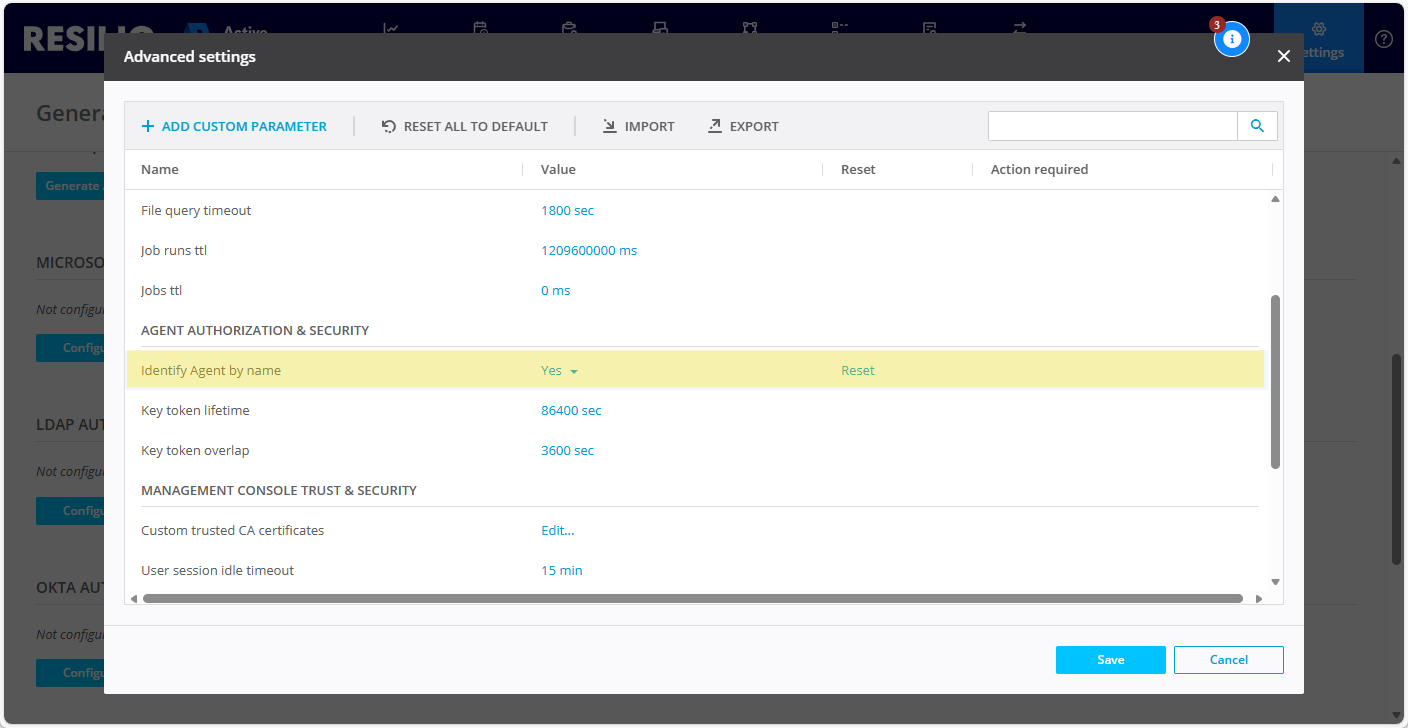Edit Custom trusted CA certificates
Screen dimensions: 1408x728
tap(557, 531)
